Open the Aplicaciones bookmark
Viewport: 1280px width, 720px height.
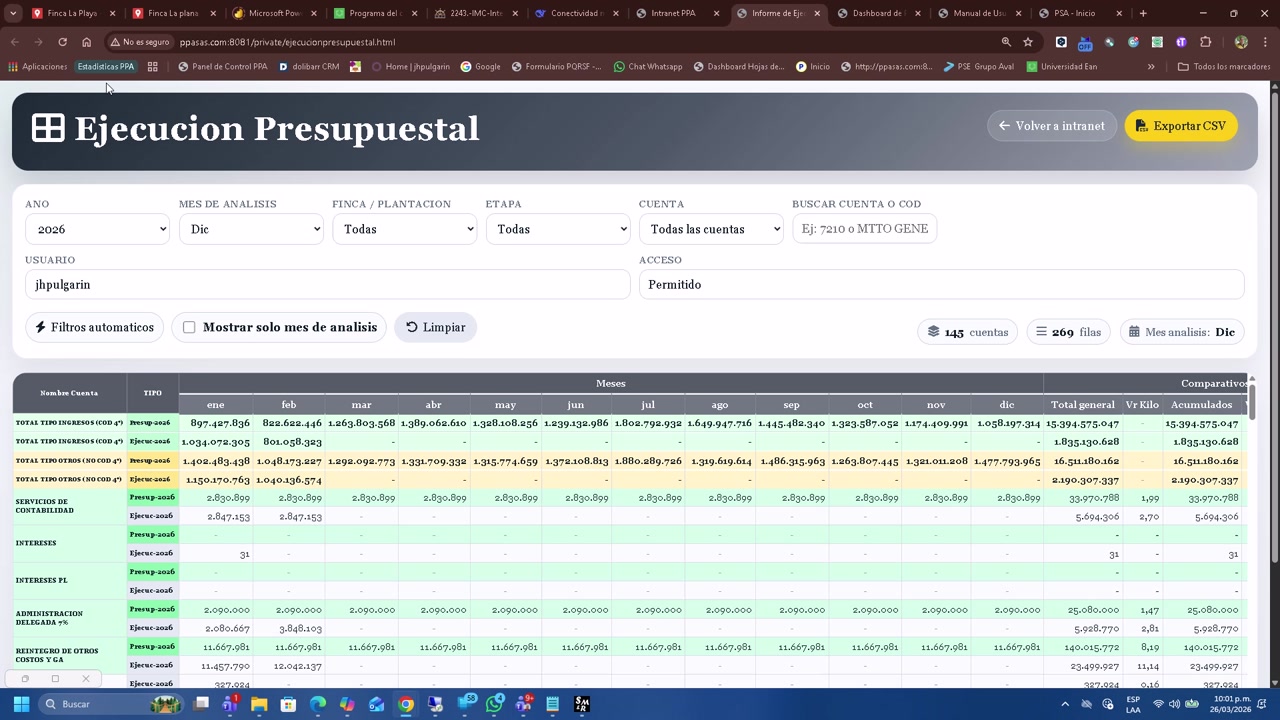(x=37, y=67)
